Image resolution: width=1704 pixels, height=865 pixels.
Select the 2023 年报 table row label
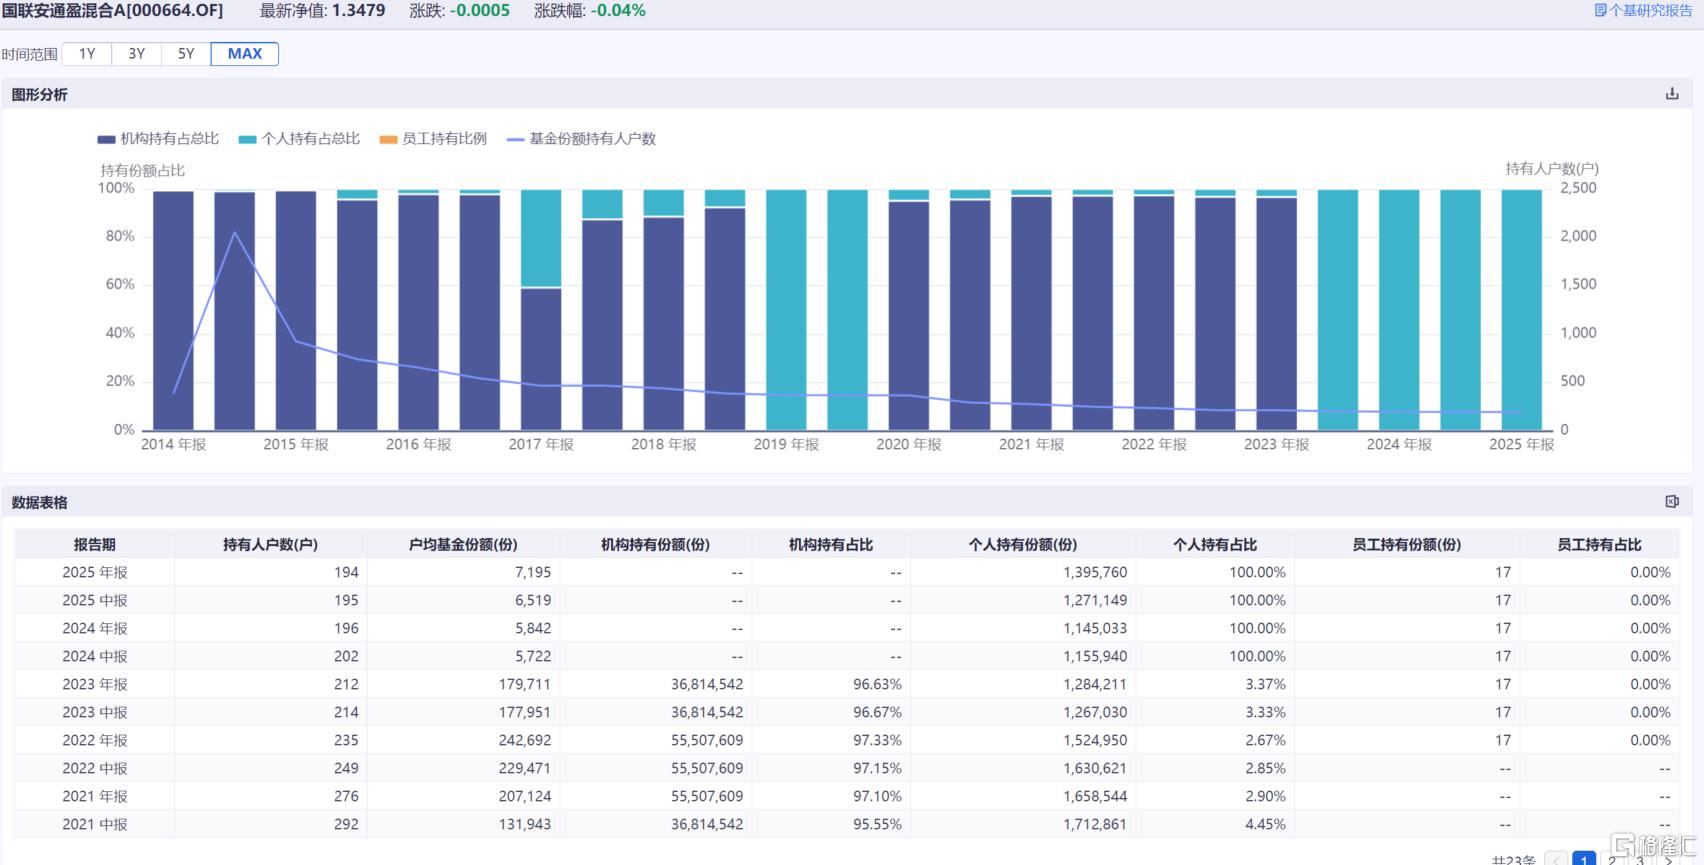click(x=95, y=684)
